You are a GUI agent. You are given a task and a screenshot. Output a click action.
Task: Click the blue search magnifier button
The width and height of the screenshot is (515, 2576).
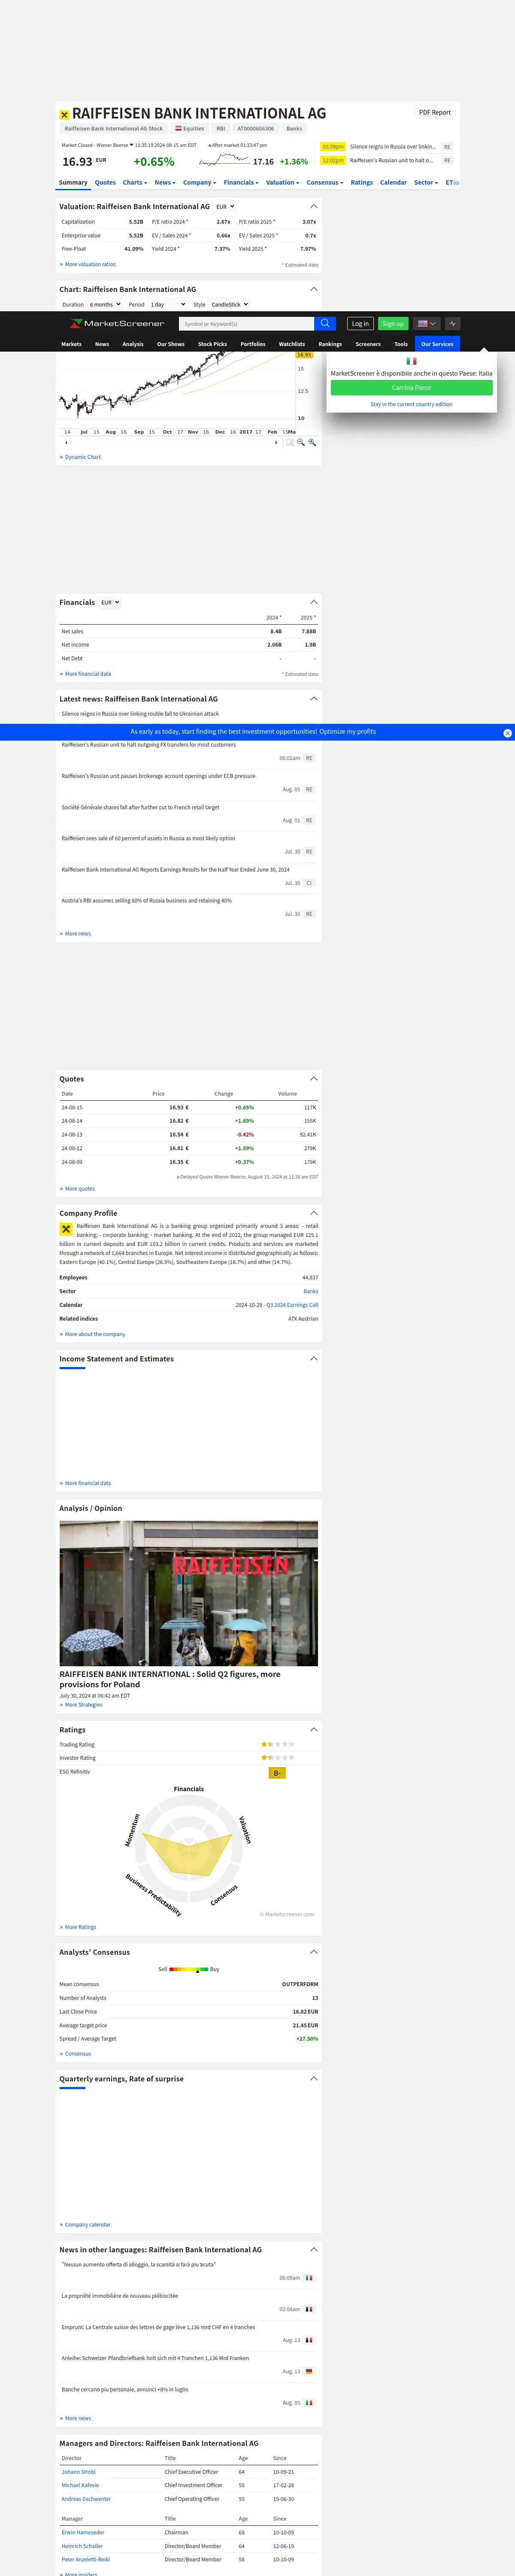tap(325, 323)
